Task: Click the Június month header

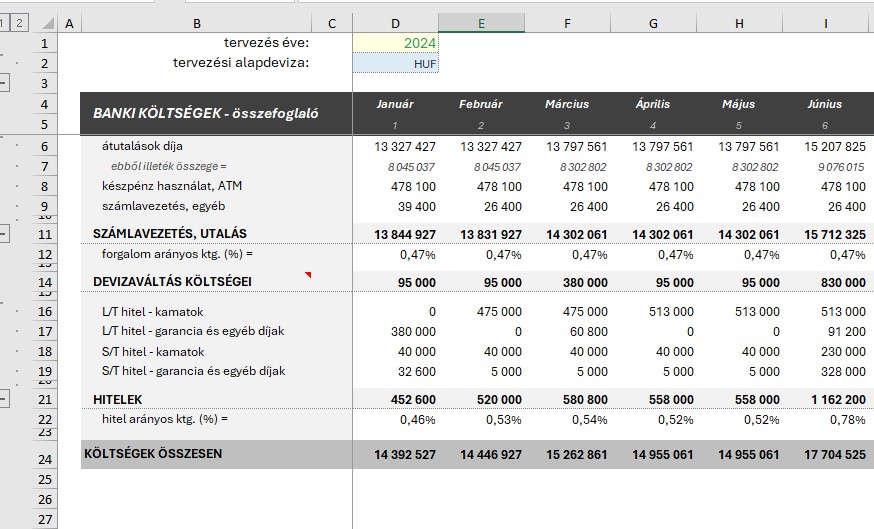Action: [825, 104]
